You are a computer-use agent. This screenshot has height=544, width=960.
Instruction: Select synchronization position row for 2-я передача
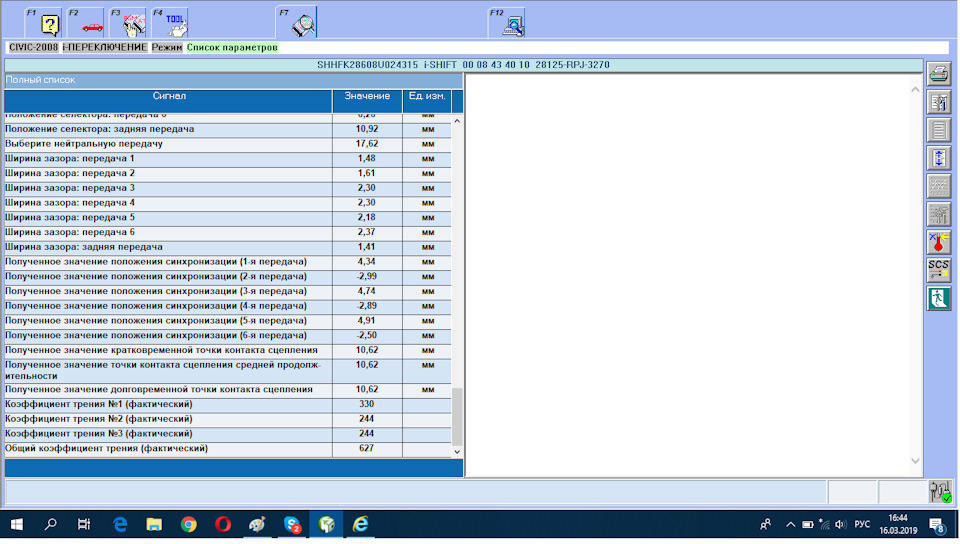tap(228, 277)
